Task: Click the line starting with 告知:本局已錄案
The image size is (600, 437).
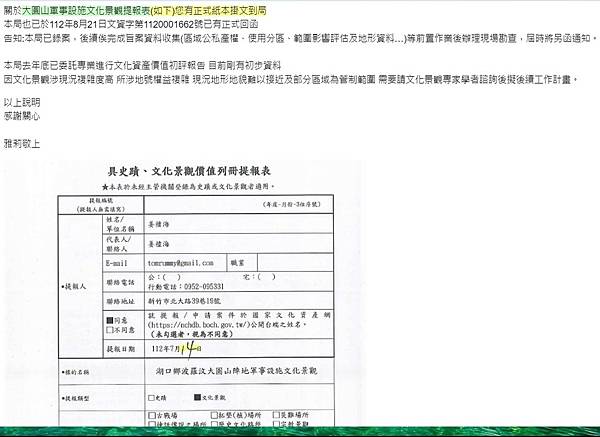Action: click(x=300, y=38)
